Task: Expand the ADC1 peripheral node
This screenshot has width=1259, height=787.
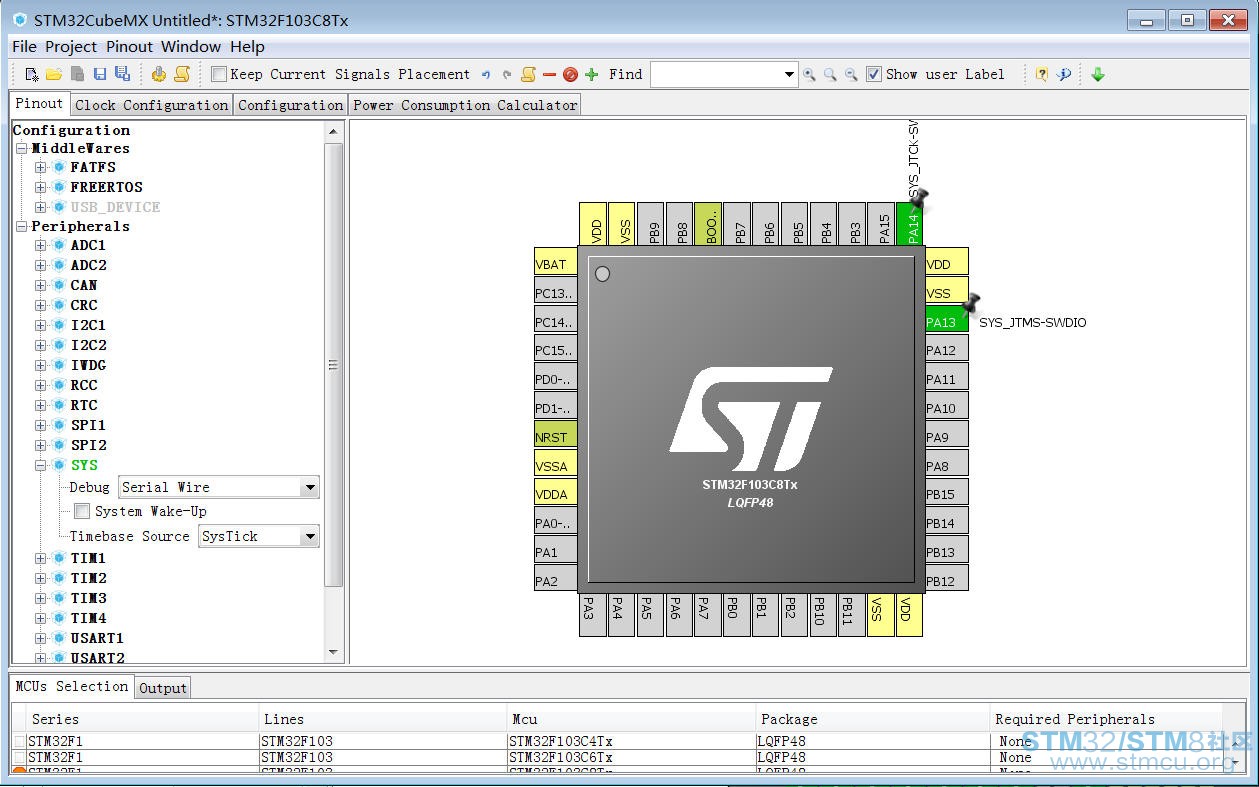Action: coord(41,245)
